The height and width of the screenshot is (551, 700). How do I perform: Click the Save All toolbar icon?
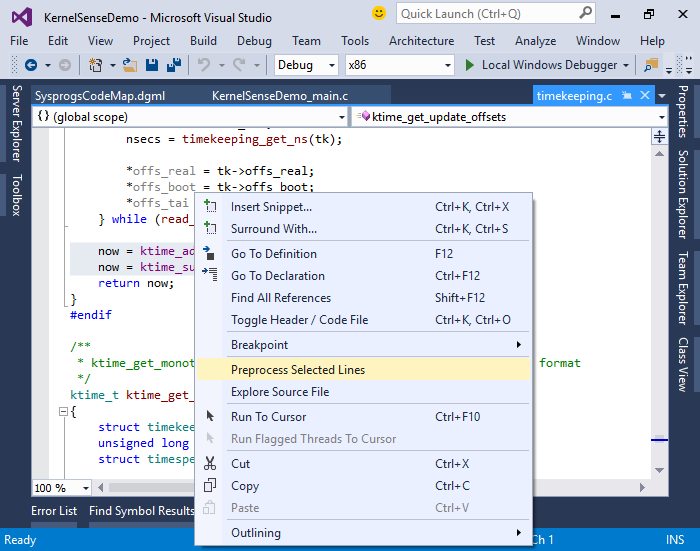(x=174, y=65)
